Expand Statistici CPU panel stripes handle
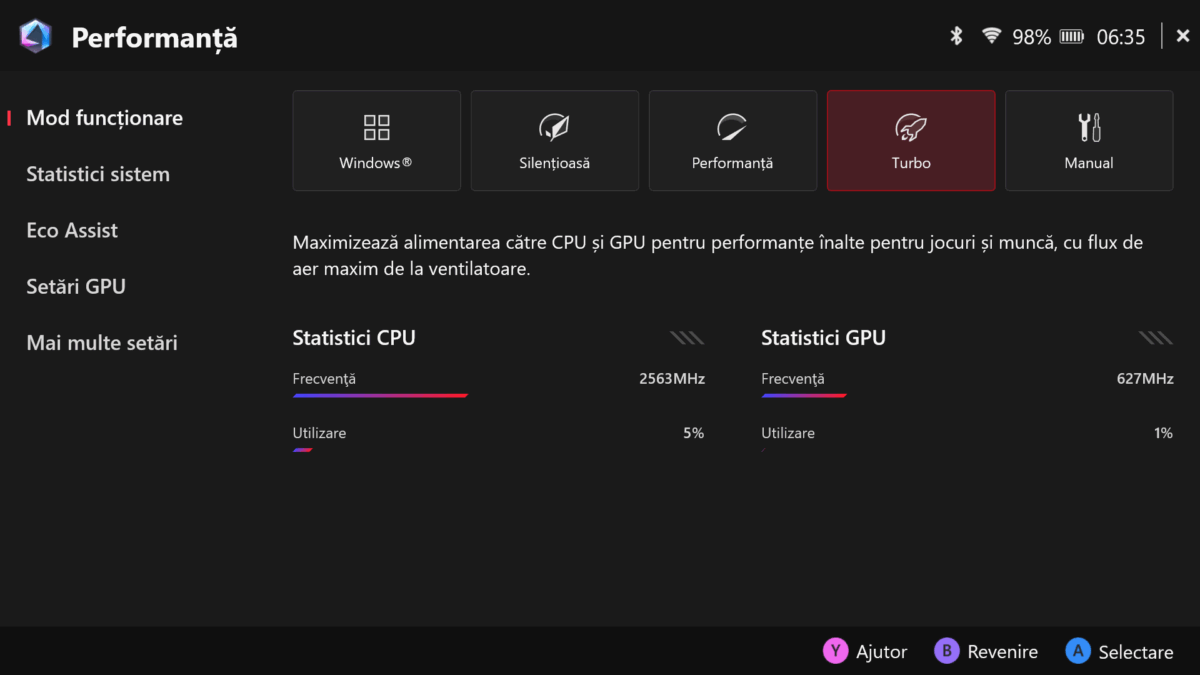The image size is (1200, 675). [x=687, y=338]
